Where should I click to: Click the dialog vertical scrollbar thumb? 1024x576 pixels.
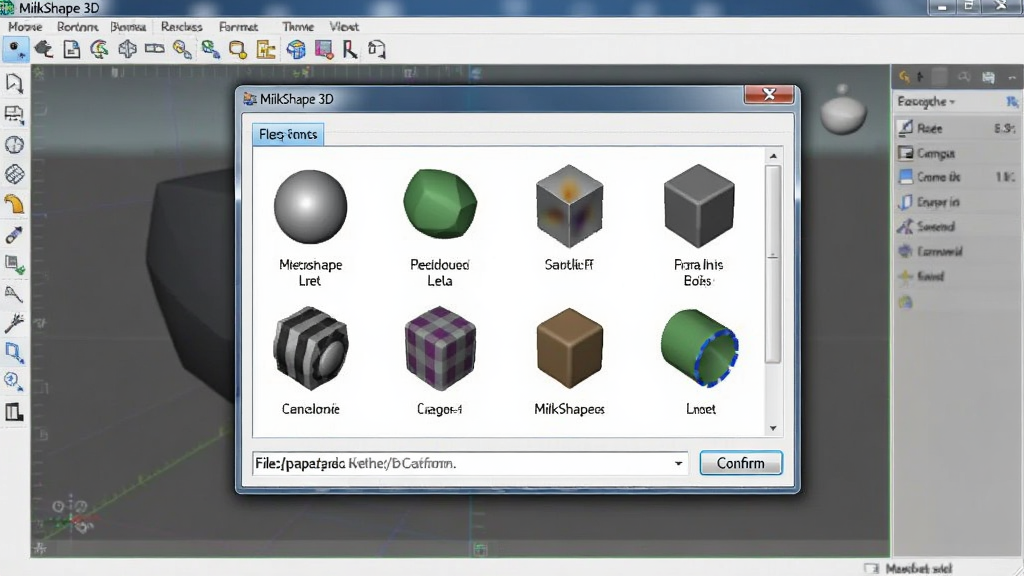(x=773, y=263)
